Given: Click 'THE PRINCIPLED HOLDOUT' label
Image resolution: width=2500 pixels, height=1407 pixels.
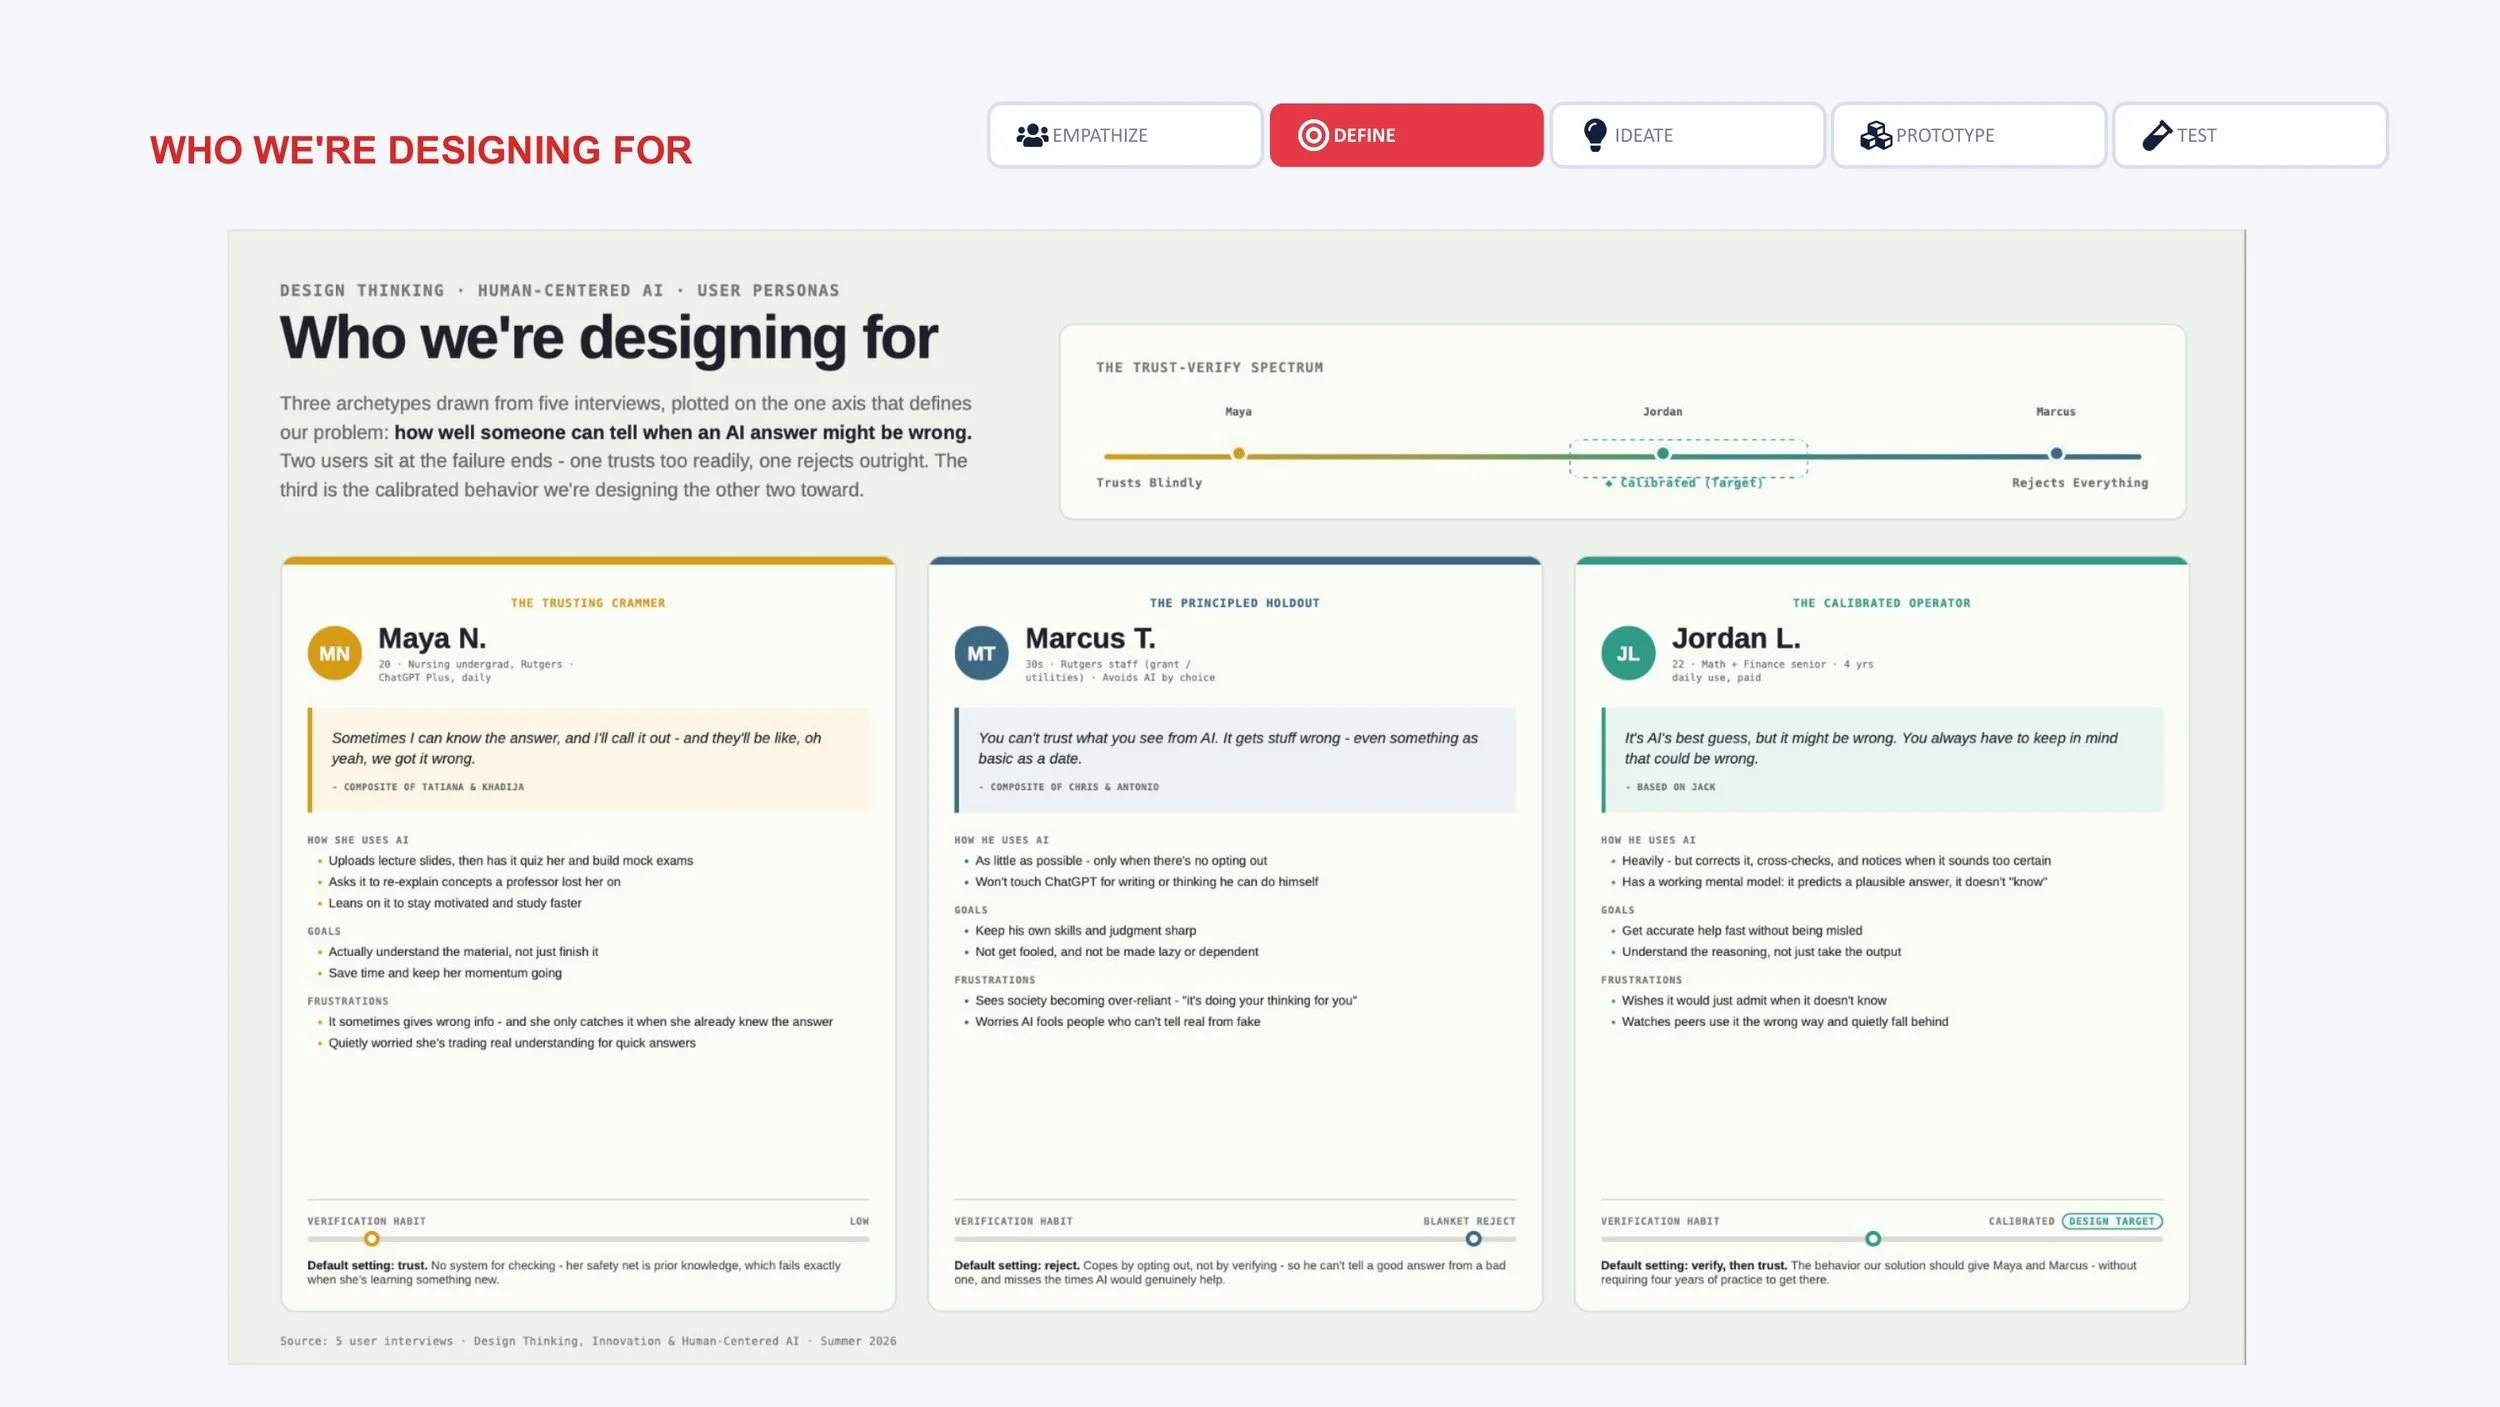Looking at the screenshot, I should coord(1234,603).
